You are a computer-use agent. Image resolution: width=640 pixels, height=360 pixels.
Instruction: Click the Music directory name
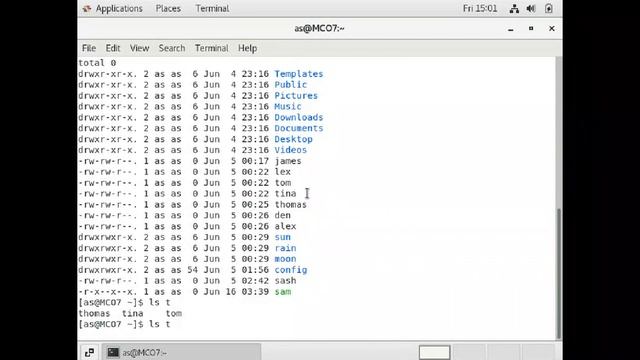[x=288, y=107]
